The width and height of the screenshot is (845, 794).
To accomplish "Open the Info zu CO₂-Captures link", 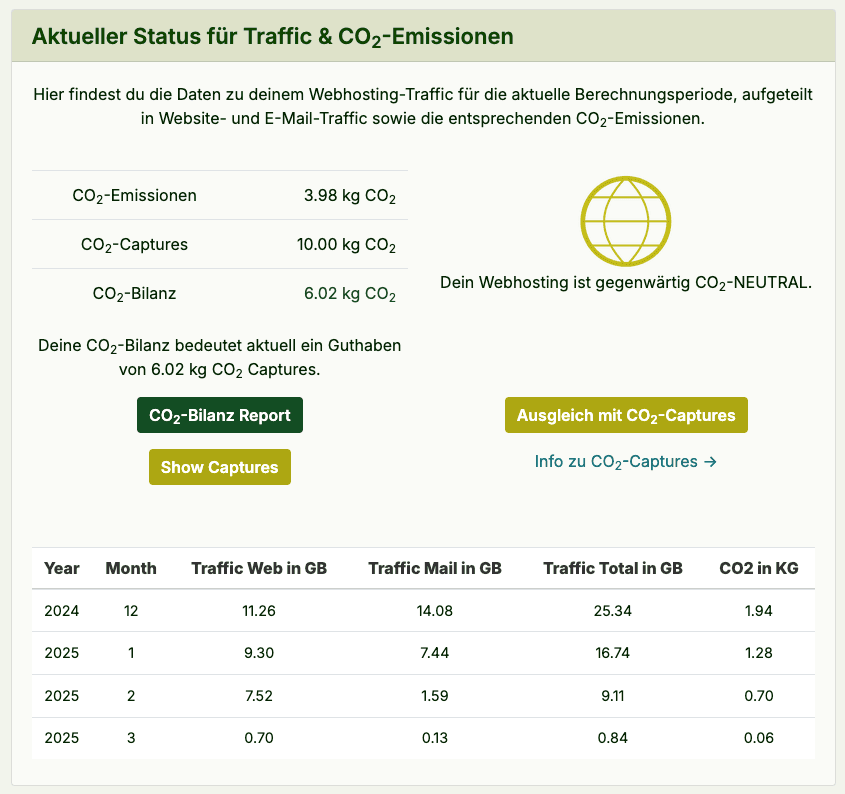I will 626,462.
